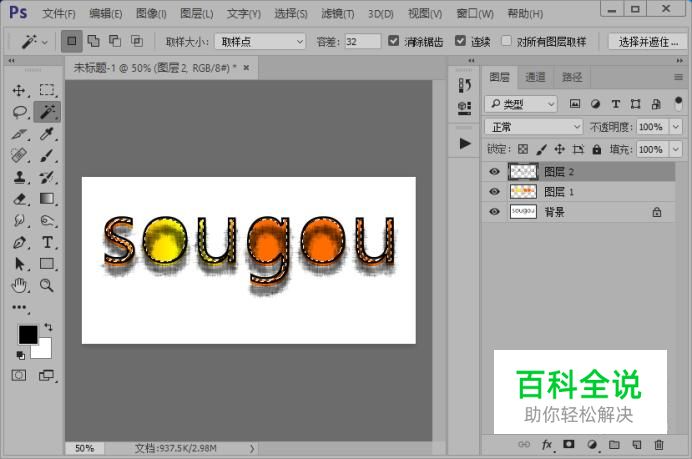The height and width of the screenshot is (459, 692).
Task: Open the History panel icon
Action: 464,85
